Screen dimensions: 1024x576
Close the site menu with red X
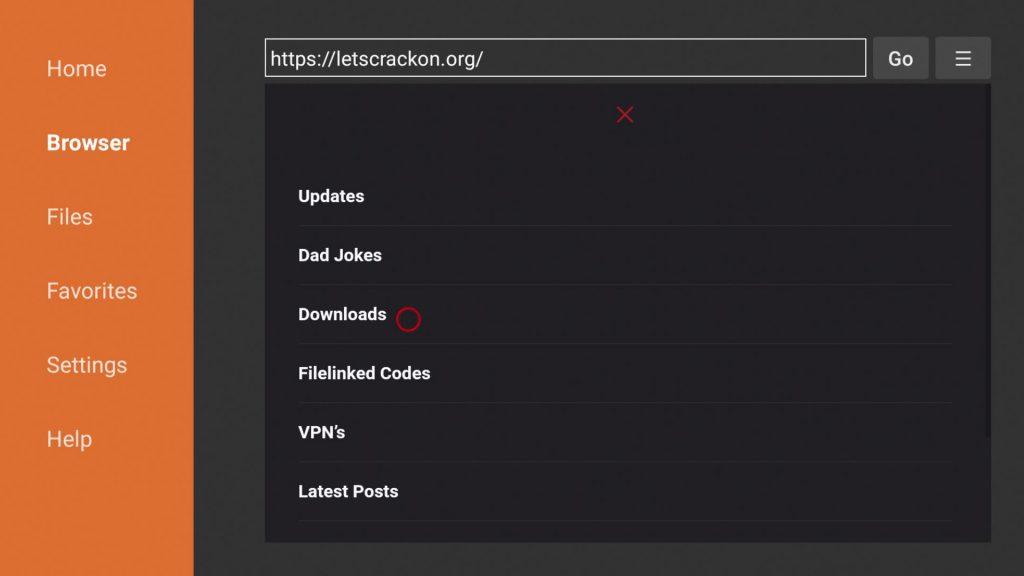625,115
